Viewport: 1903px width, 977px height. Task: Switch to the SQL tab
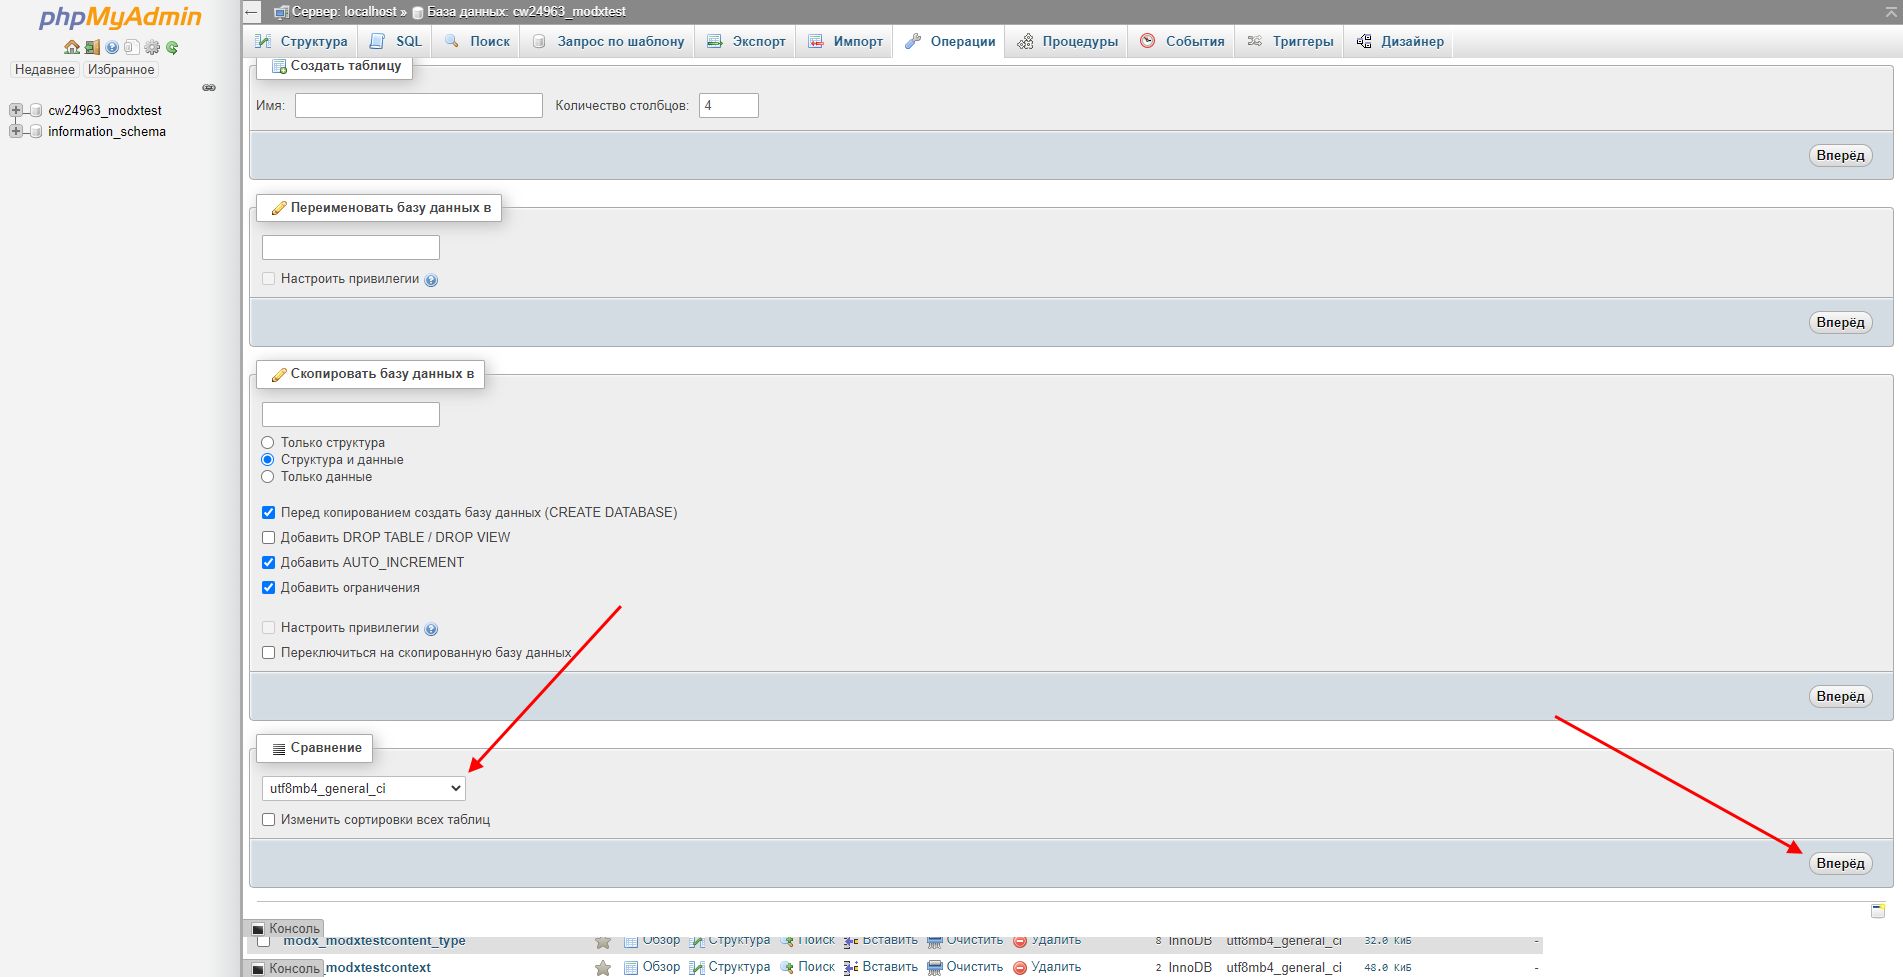click(x=394, y=41)
